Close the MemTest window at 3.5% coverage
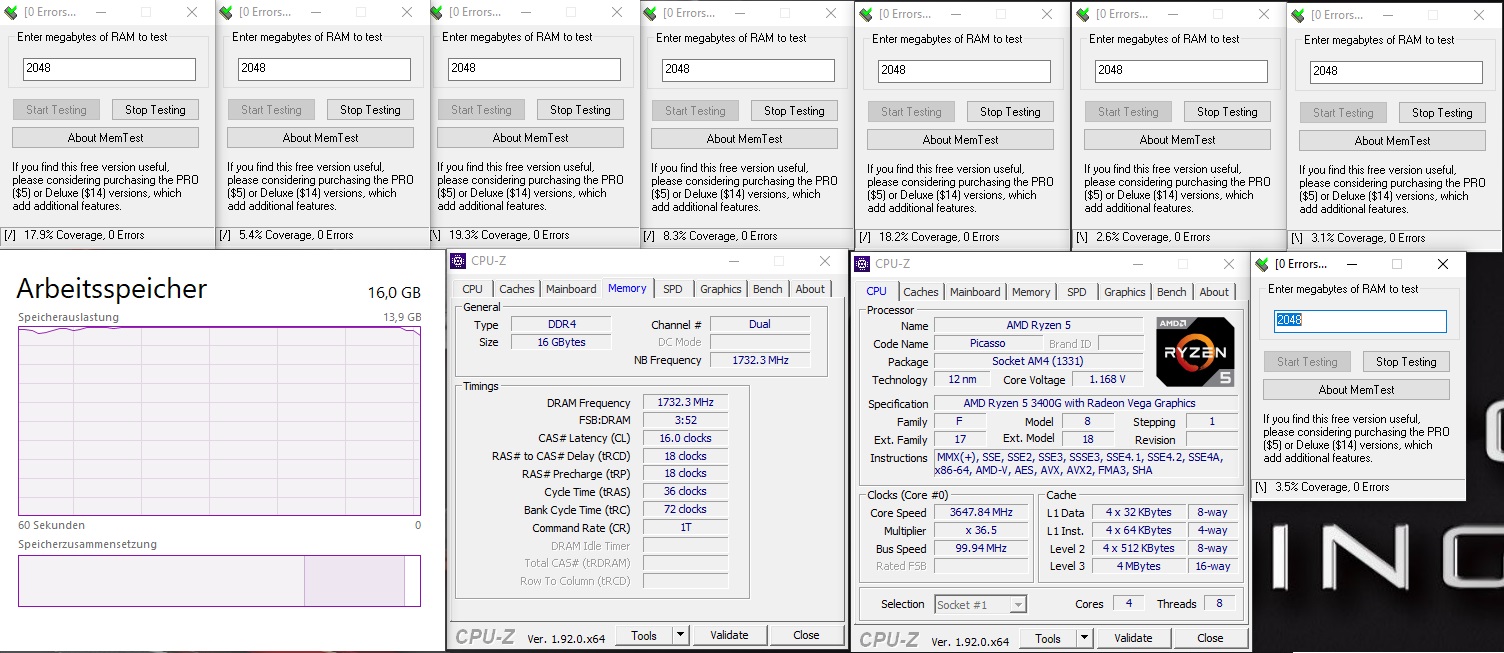The width and height of the screenshot is (1504, 653). coord(1442,265)
